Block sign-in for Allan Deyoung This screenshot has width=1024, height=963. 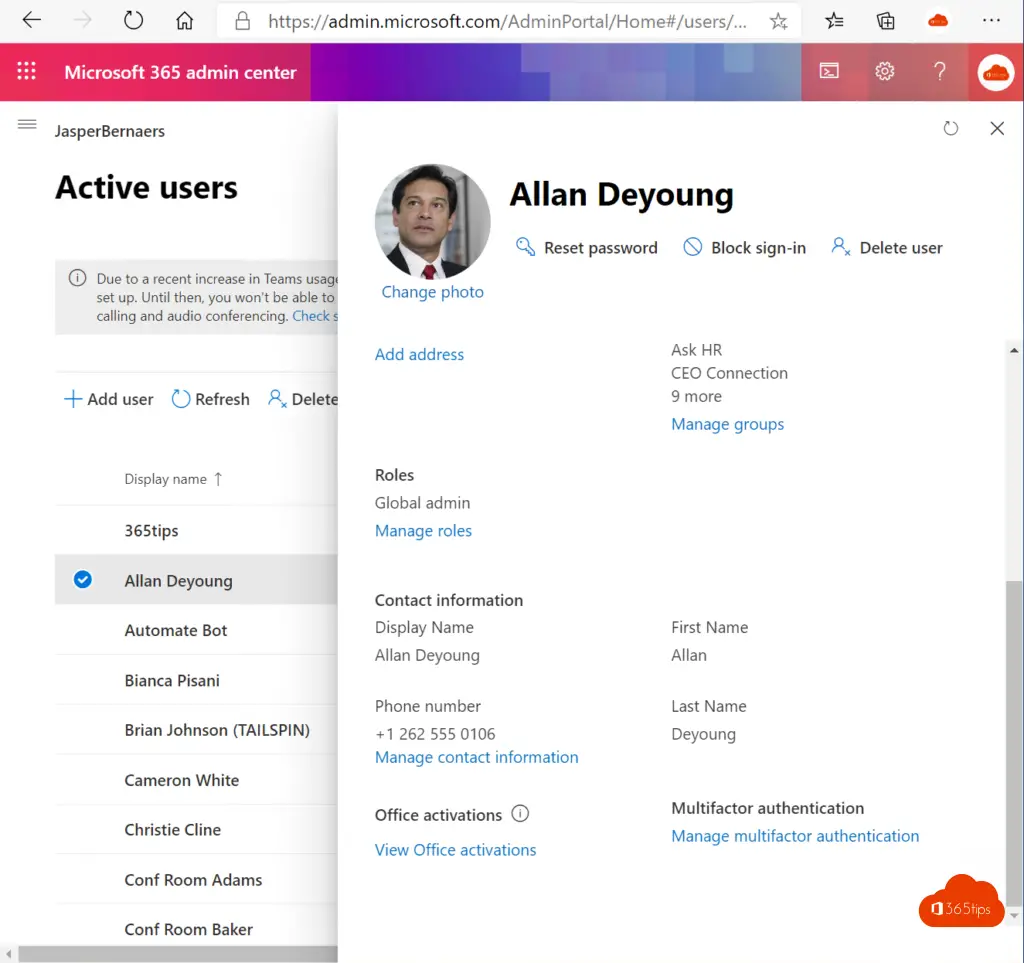[x=744, y=248]
